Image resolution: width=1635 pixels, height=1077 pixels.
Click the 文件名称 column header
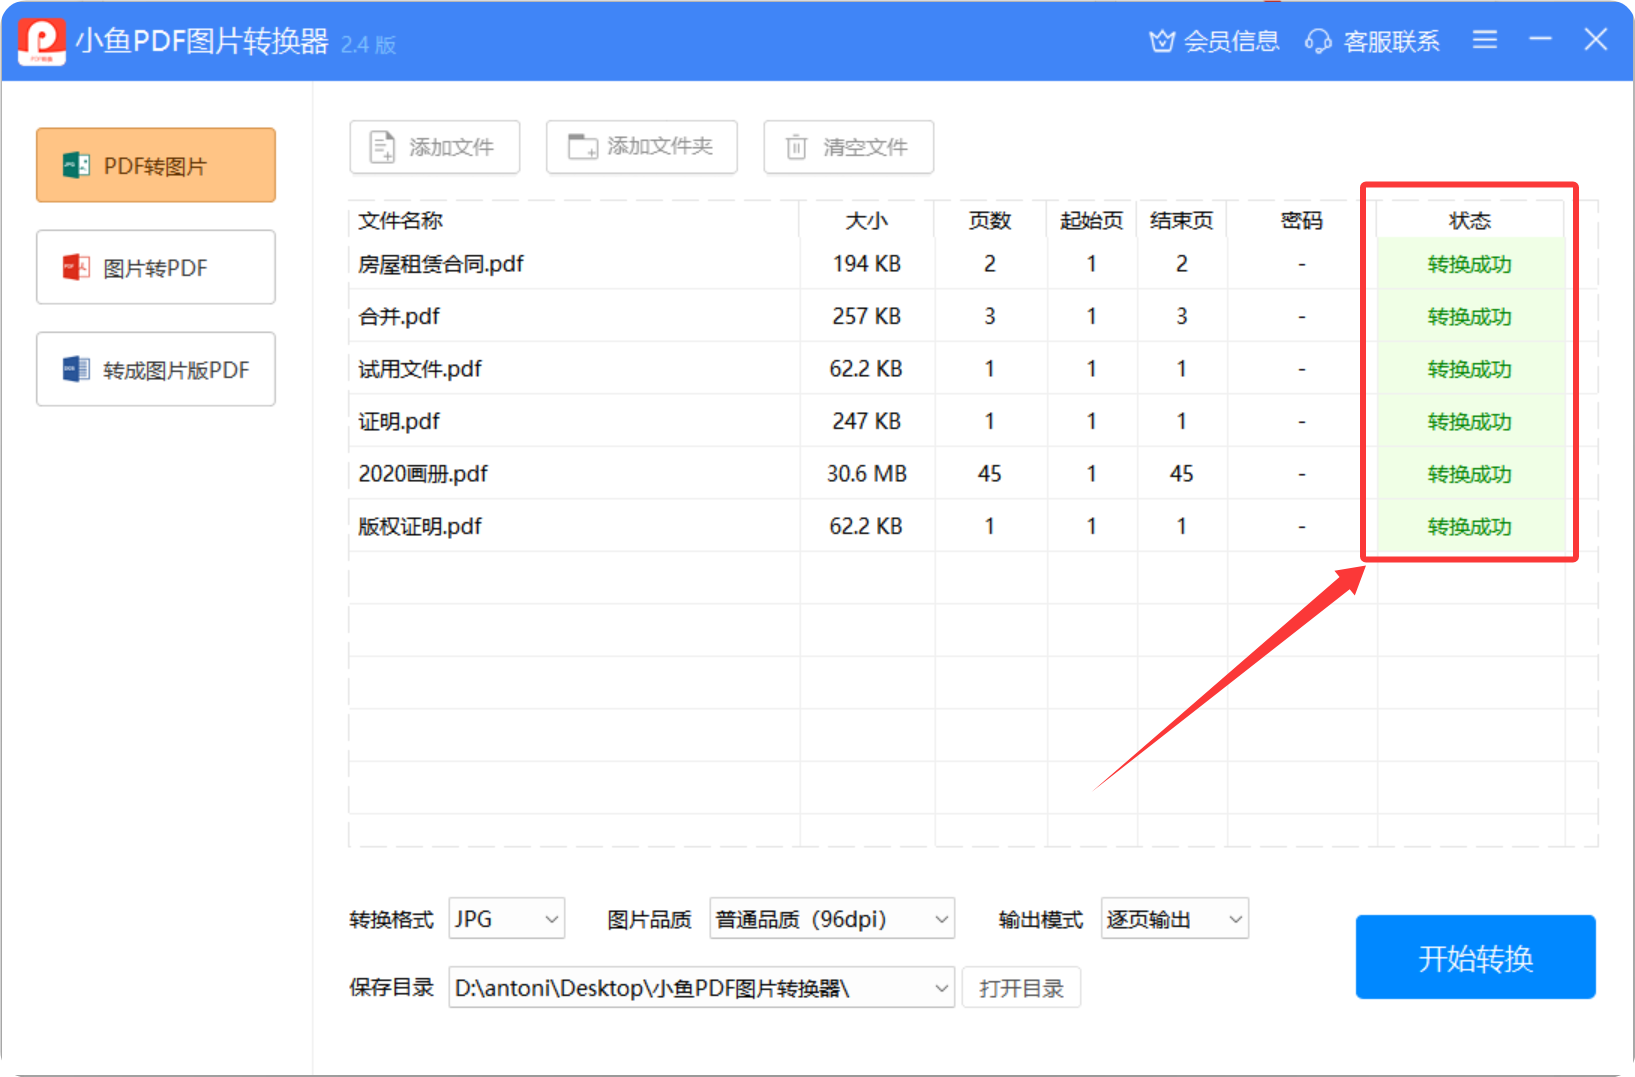[401, 220]
